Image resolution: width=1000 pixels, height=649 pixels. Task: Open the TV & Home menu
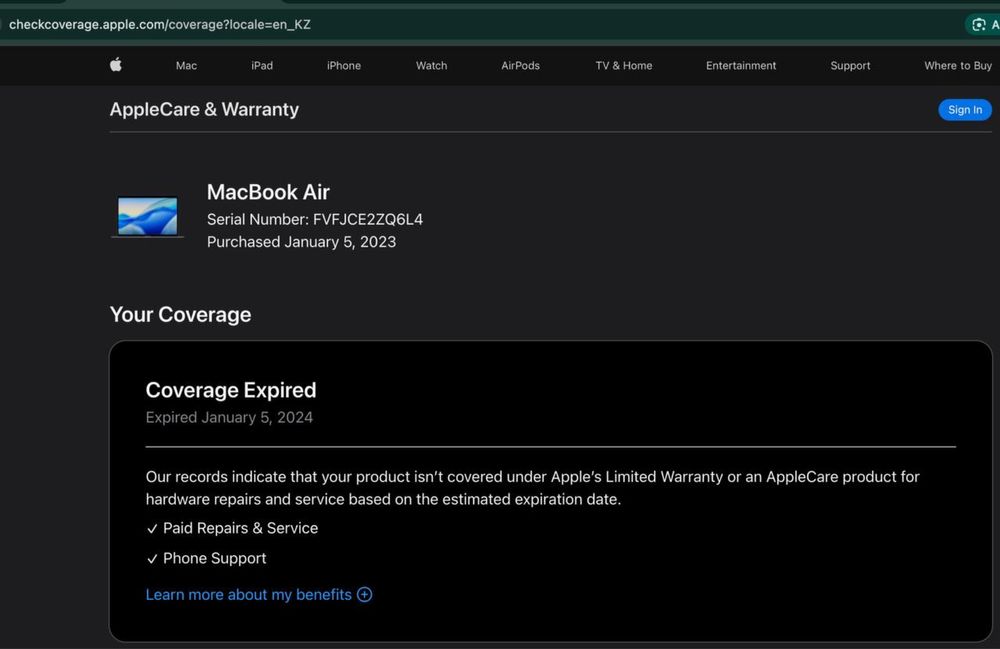click(624, 66)
